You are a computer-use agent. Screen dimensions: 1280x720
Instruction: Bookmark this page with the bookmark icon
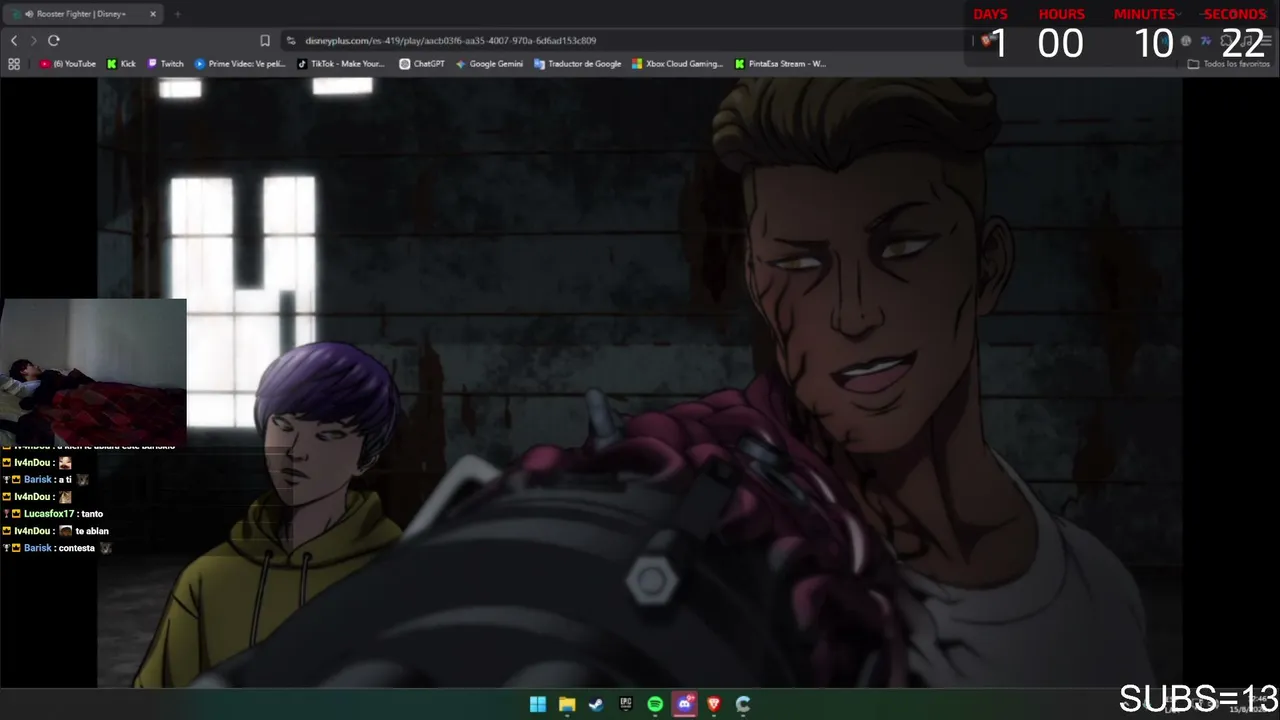point(265,40)
